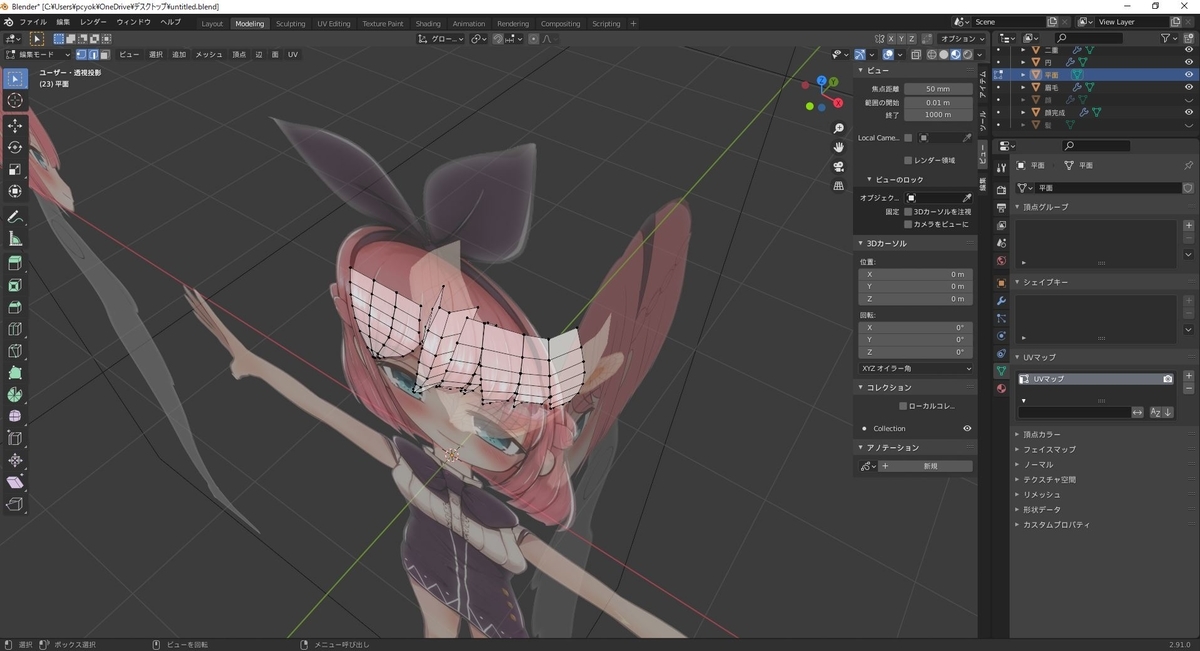
Task: Activate the 3D Cursor tool
Action: pos(15,101)
